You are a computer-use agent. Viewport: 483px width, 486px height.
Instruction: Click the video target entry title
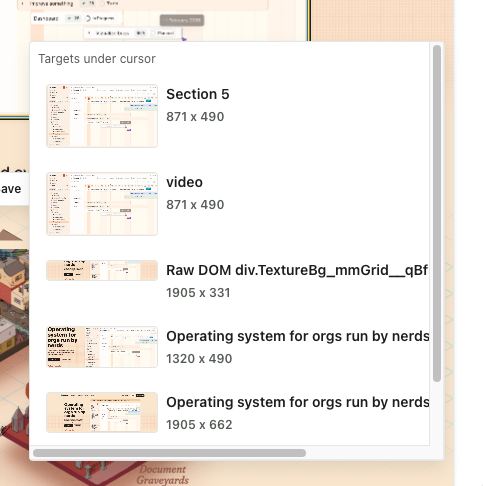184,182
